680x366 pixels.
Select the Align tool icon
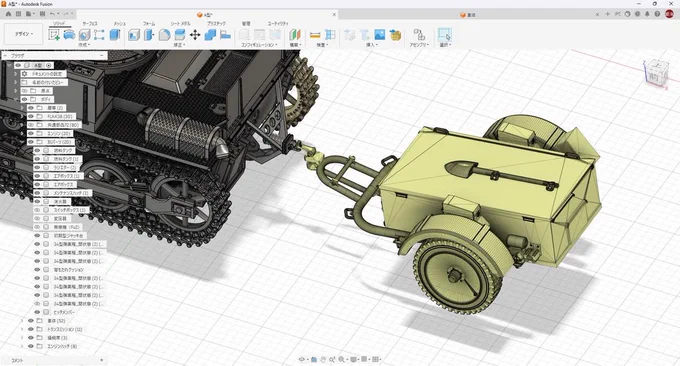click(x=225, y=35)
